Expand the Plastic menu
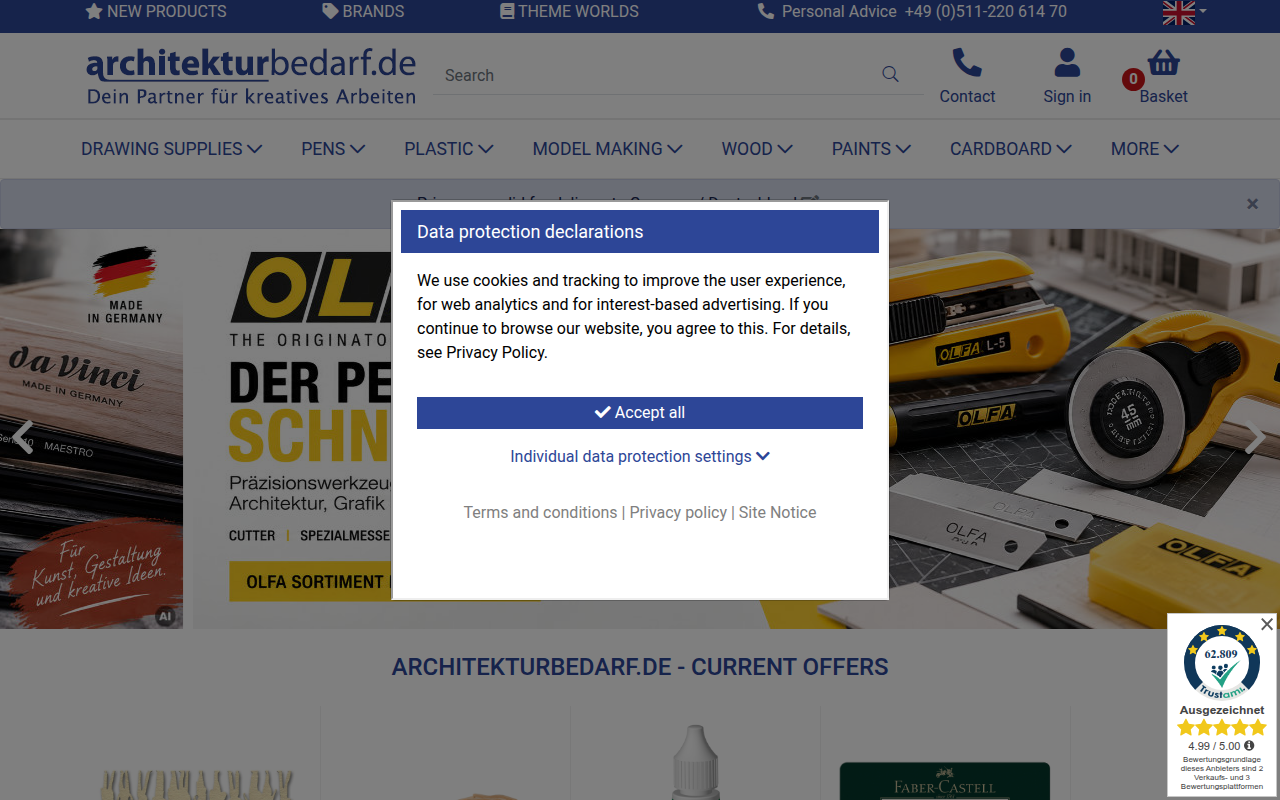Viewport: 1280px width, 800px height. point(449,149)
